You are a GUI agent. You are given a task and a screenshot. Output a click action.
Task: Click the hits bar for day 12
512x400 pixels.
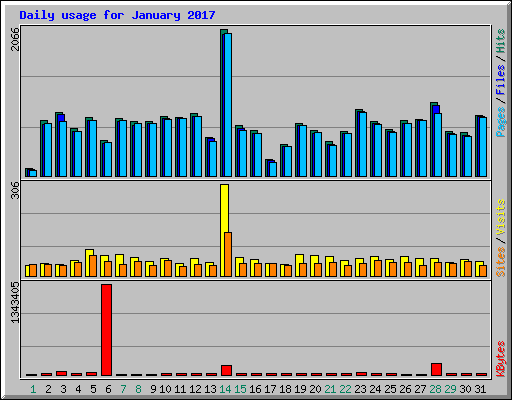194,145
